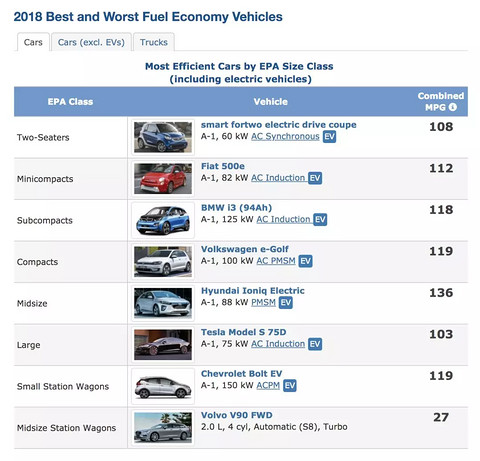The image size is (480, 461).
Task: Open the Tesla Model S 75D link
Action: click(243, 332)
